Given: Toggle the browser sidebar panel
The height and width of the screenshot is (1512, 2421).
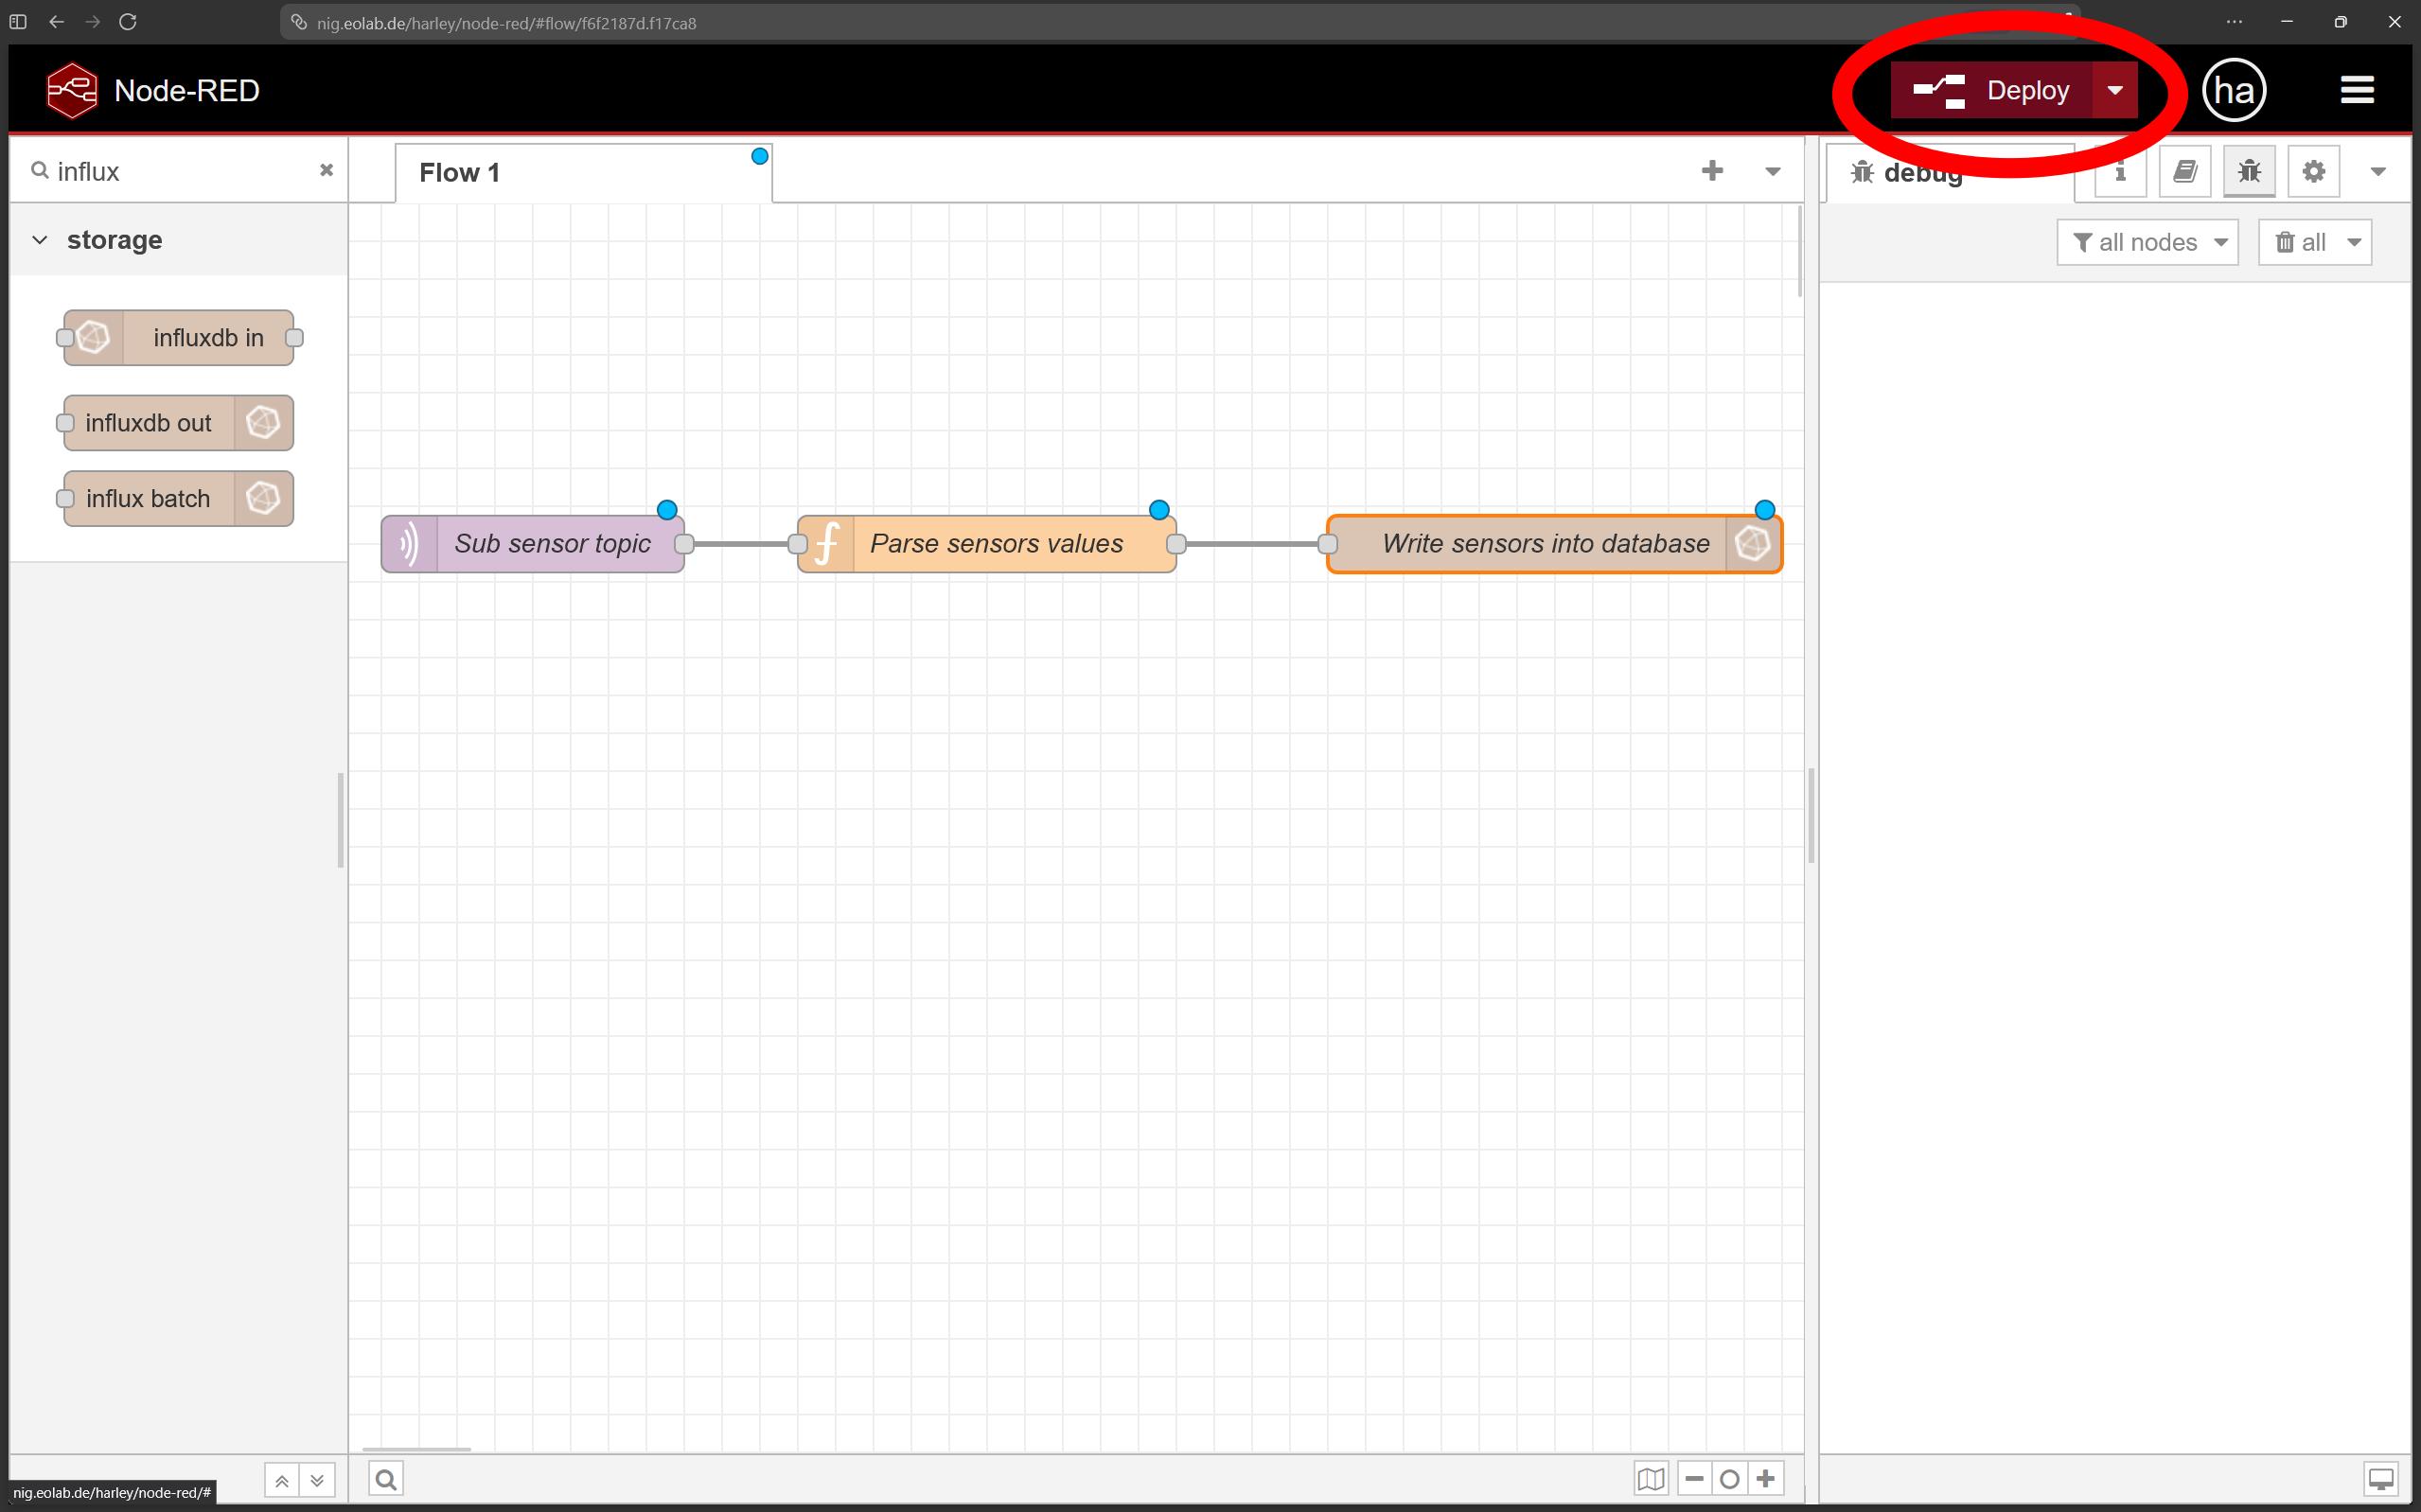Looking at the screenshot, I should pyautogui.click(x=18, y=22).
